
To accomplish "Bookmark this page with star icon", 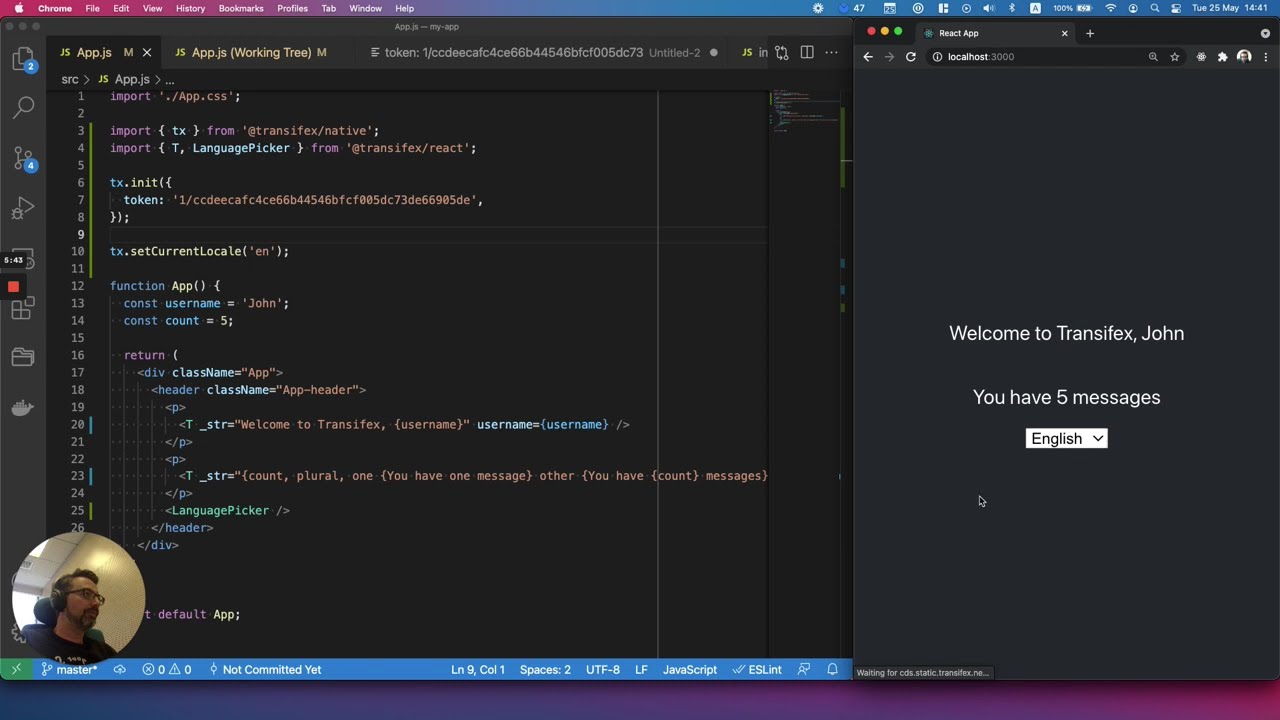I will point(1175,57).
